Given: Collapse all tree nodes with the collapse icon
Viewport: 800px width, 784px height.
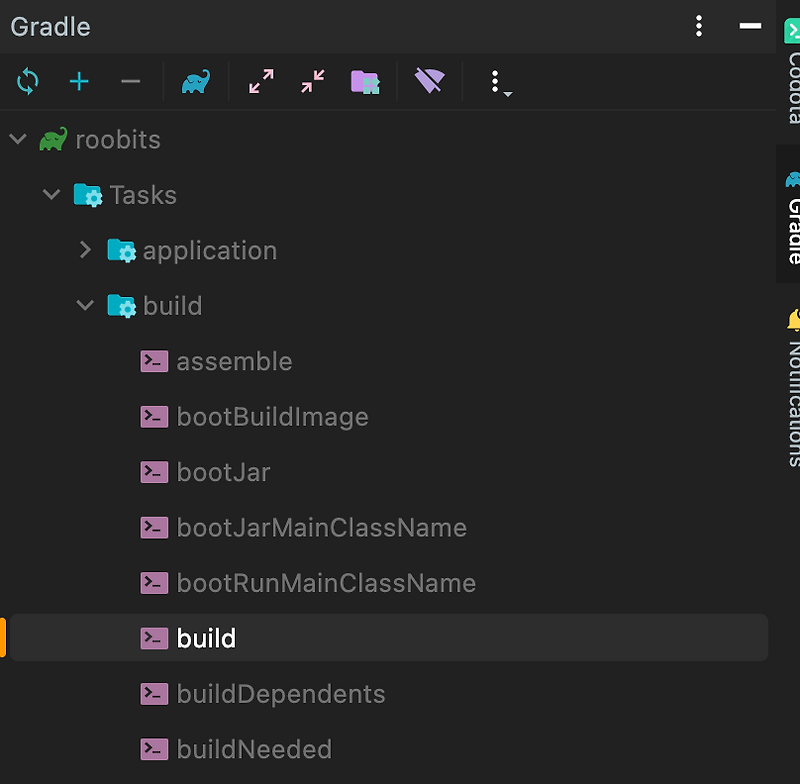Looking at the screenshot, I should [313, 81].
